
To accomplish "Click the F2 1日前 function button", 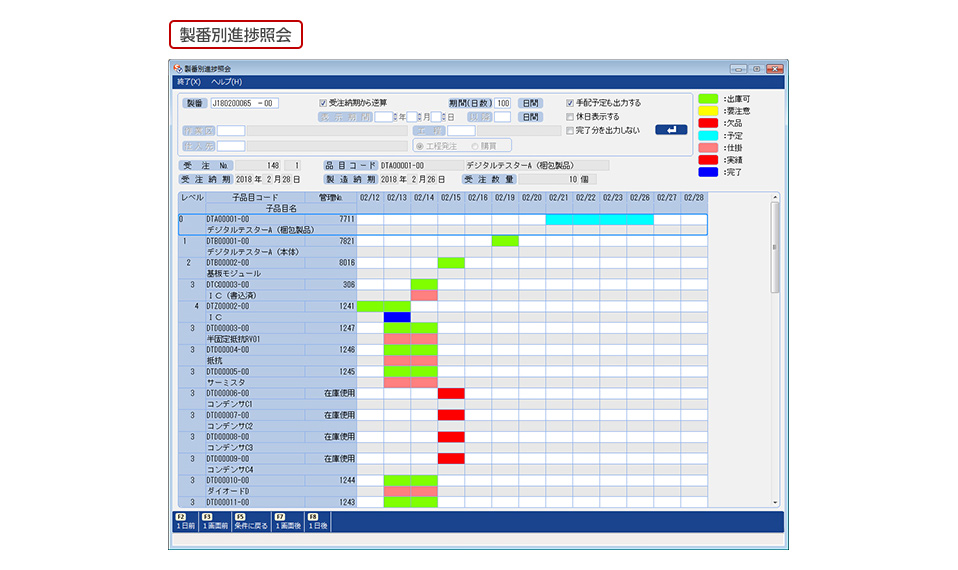I will 185,521.
